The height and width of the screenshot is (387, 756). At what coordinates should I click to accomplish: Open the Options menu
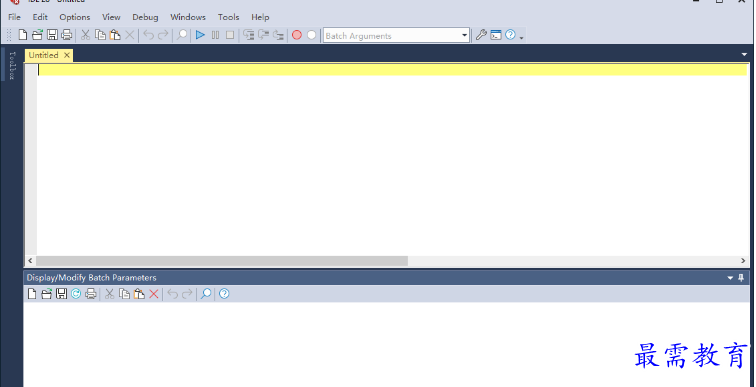[x=75, y=17]
